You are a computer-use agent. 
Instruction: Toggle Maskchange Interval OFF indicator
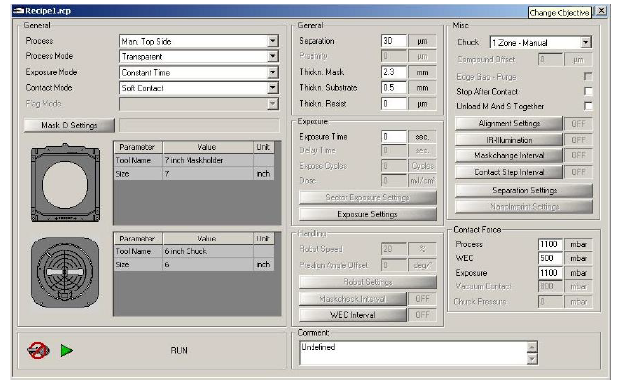pyautogui.click(x=578, y=155)
